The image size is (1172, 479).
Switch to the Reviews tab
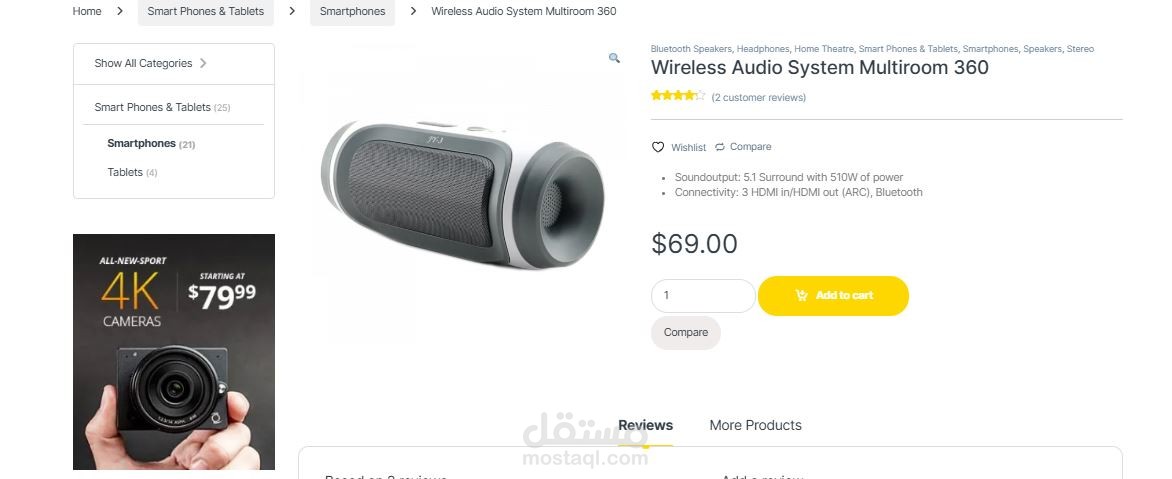pos(646,425)
